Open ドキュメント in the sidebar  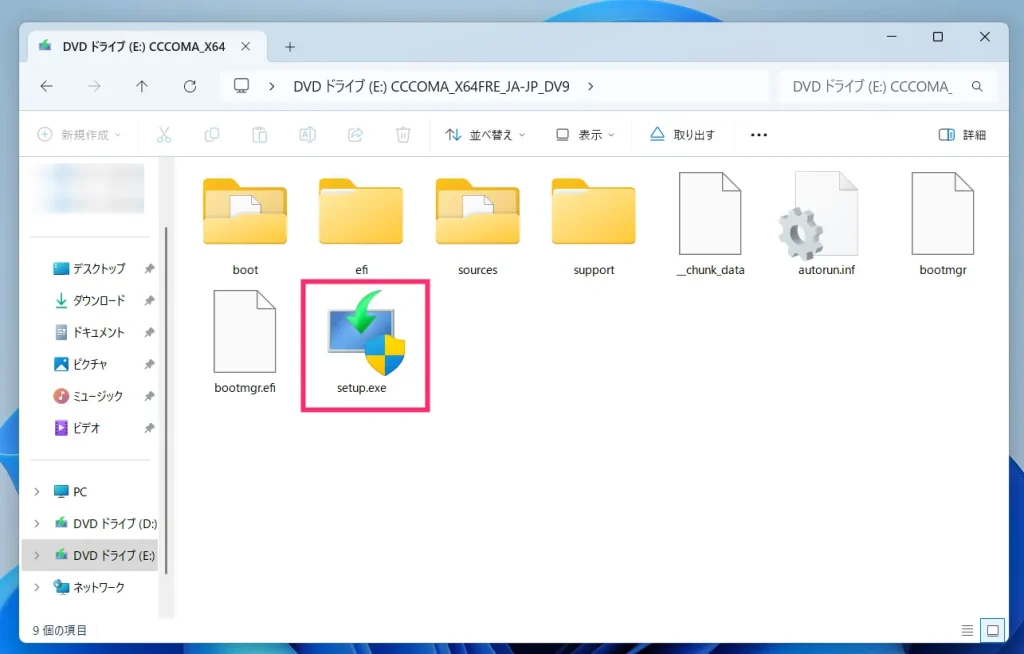99,333
